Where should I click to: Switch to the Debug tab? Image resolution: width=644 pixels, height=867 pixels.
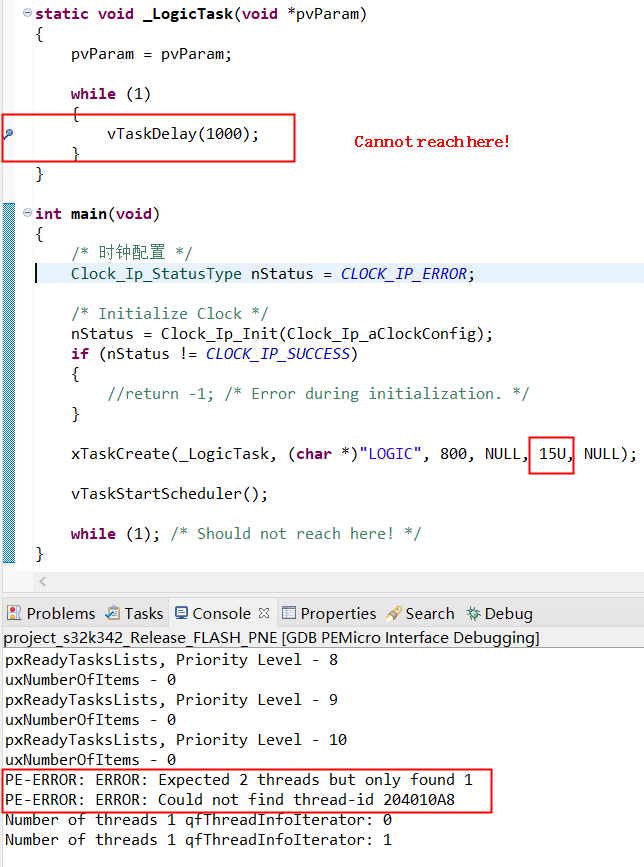(x=500, y=613)
